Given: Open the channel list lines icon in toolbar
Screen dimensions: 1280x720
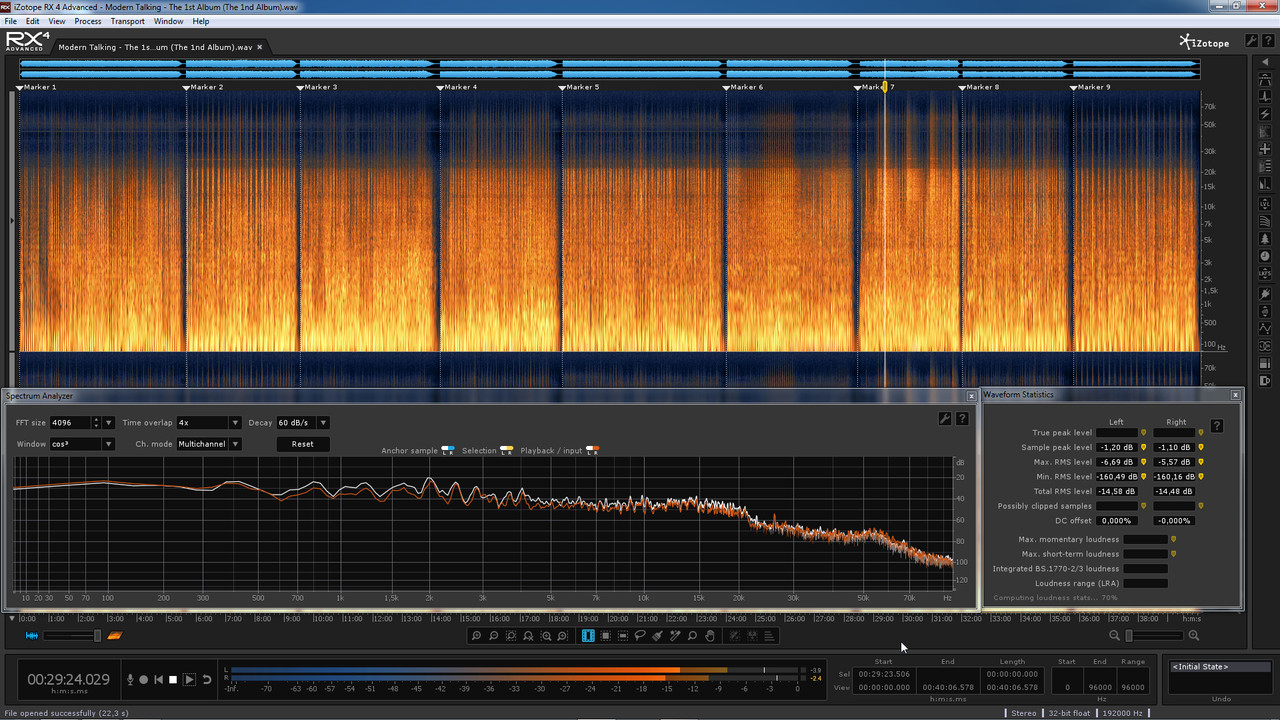Looking at the screenshot, I should point(769,636).
